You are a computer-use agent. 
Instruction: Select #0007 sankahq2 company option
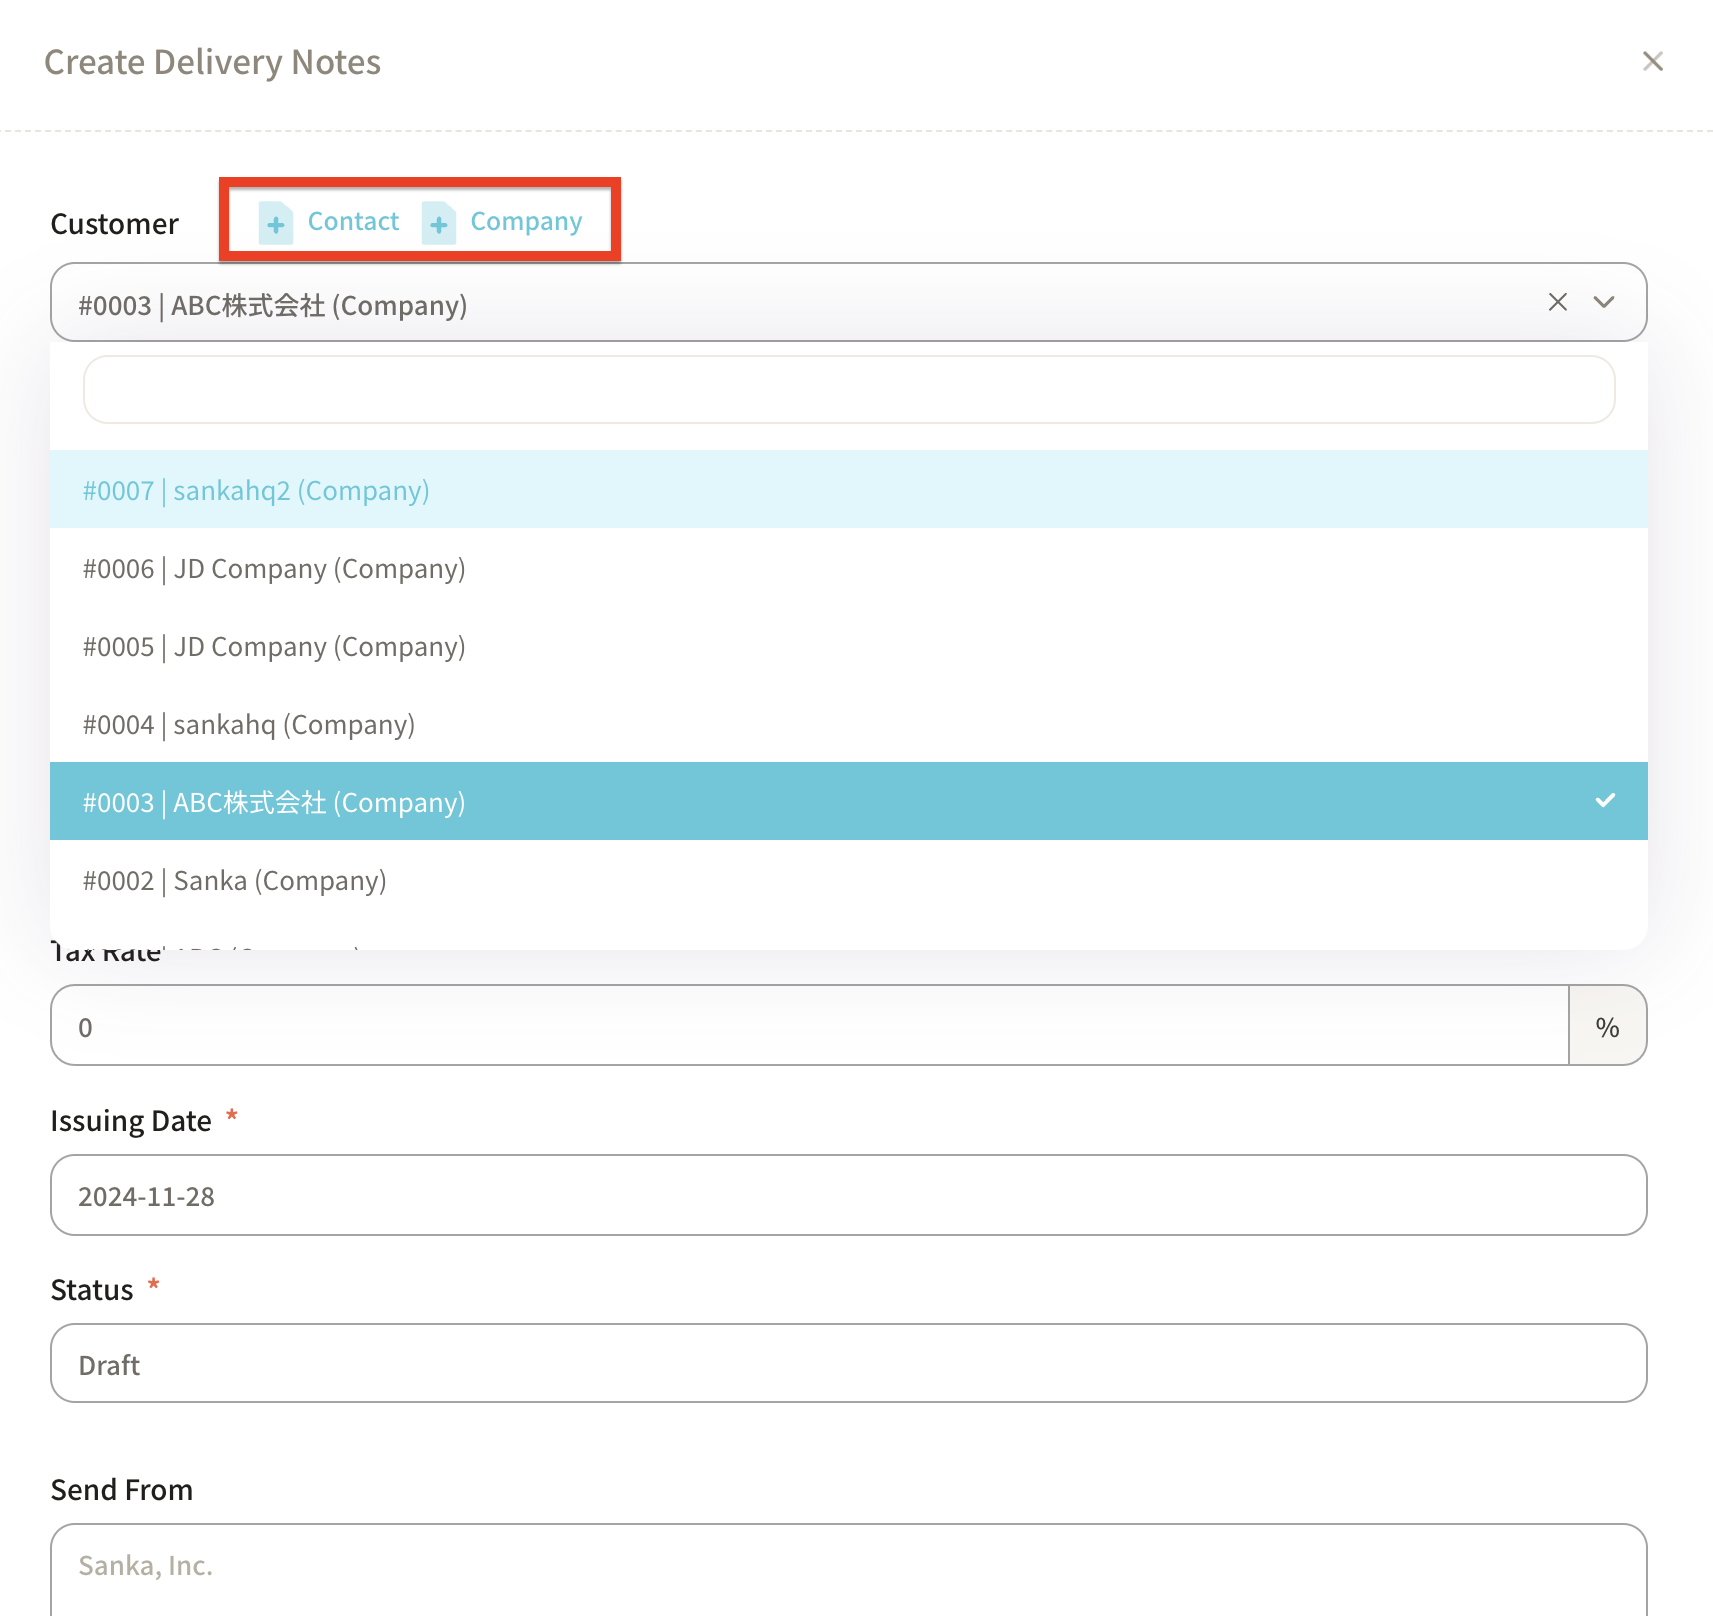(256, 490)
